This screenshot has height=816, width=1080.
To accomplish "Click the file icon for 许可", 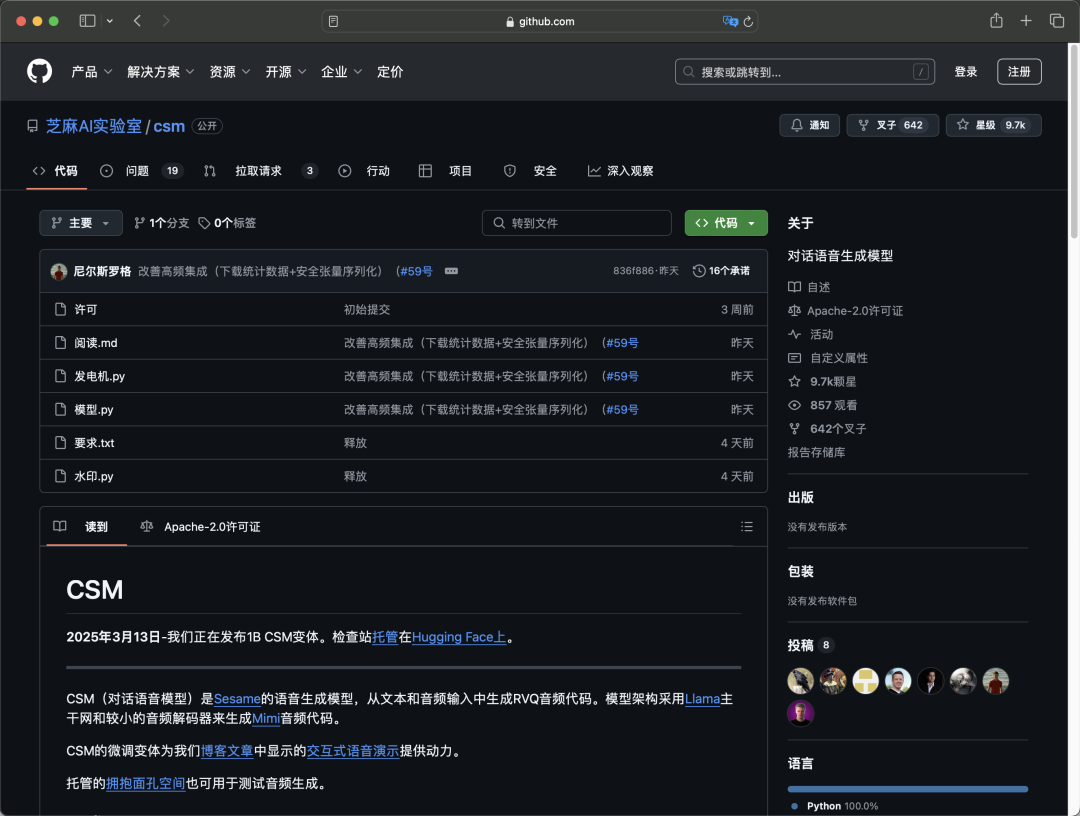I will point(60,310).
